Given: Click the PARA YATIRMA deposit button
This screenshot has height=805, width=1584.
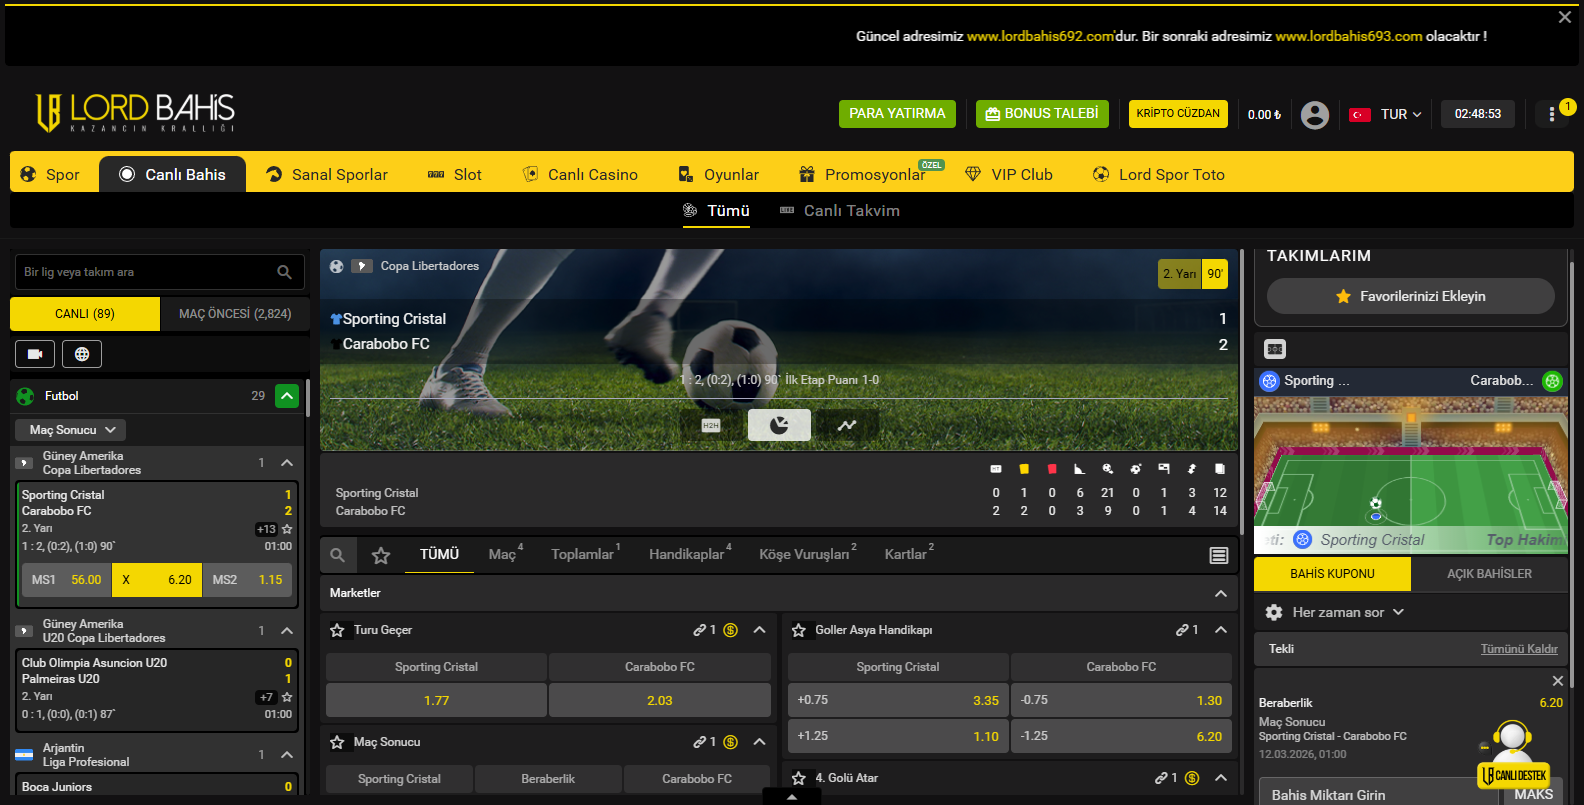Looking at the screenshot, I should coord(897,114).
